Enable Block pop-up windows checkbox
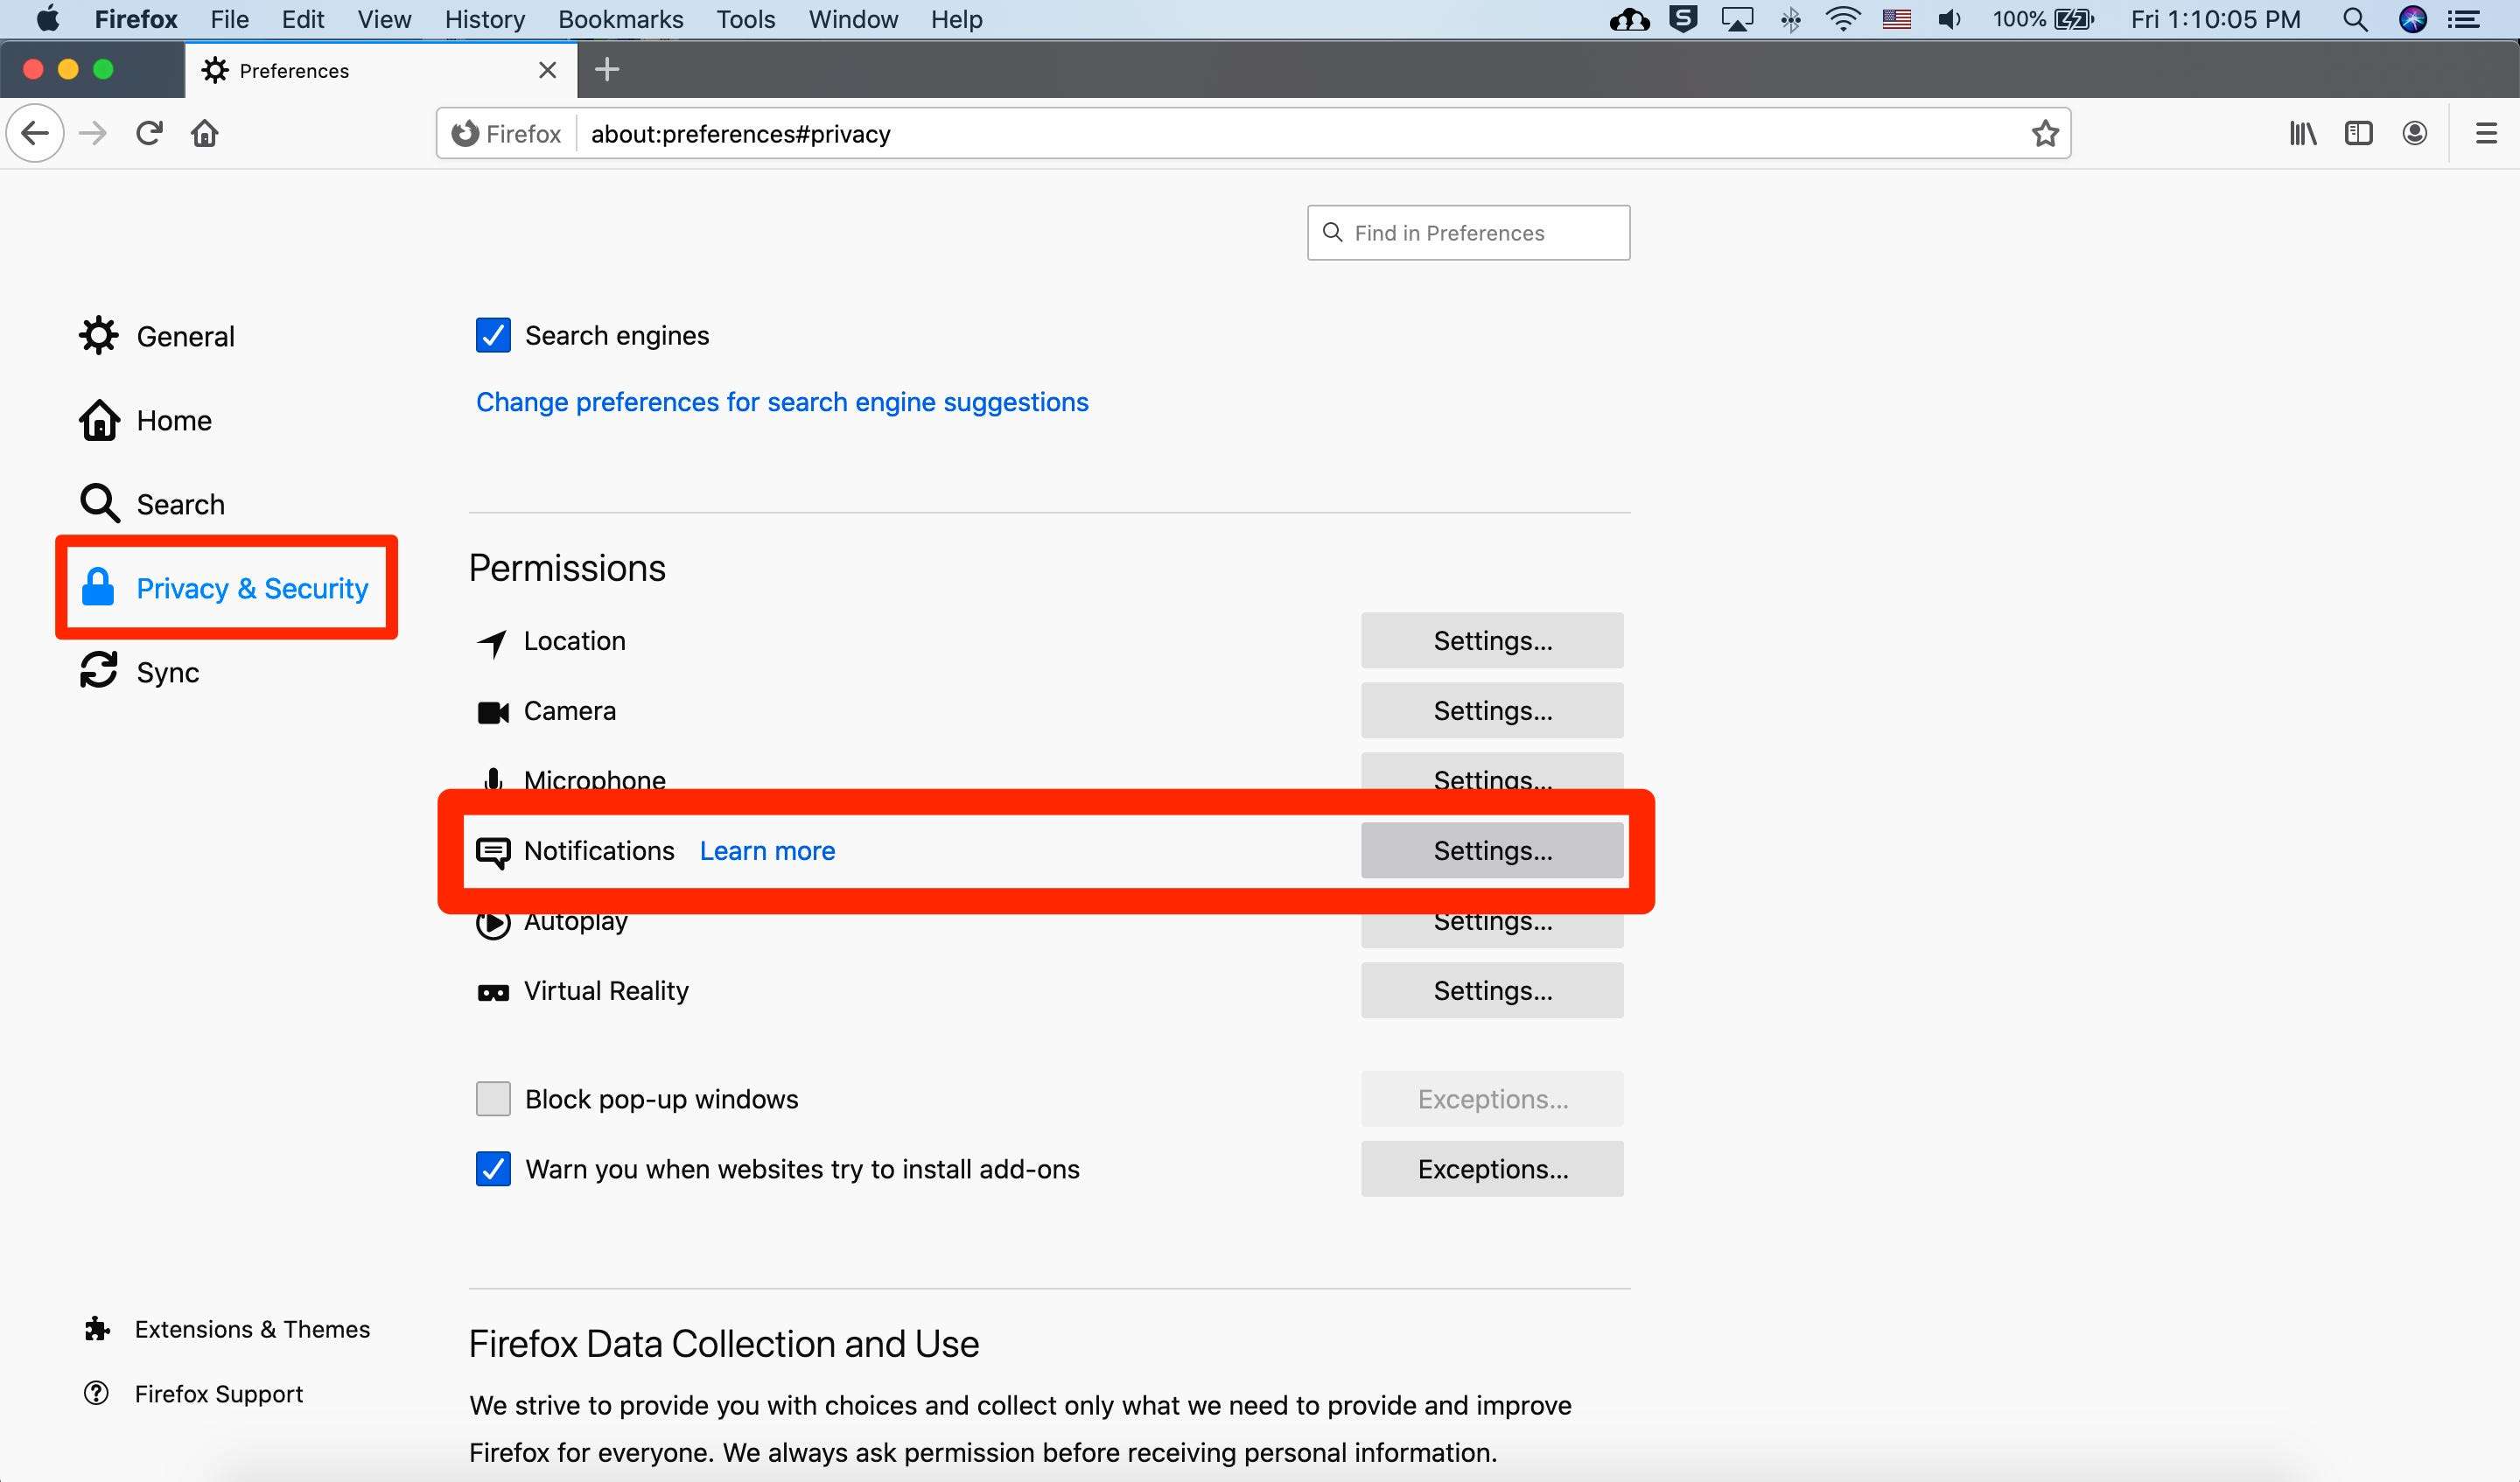Image resolution: width=2520 pixels, height=1482 pixels. (493, 1099)
